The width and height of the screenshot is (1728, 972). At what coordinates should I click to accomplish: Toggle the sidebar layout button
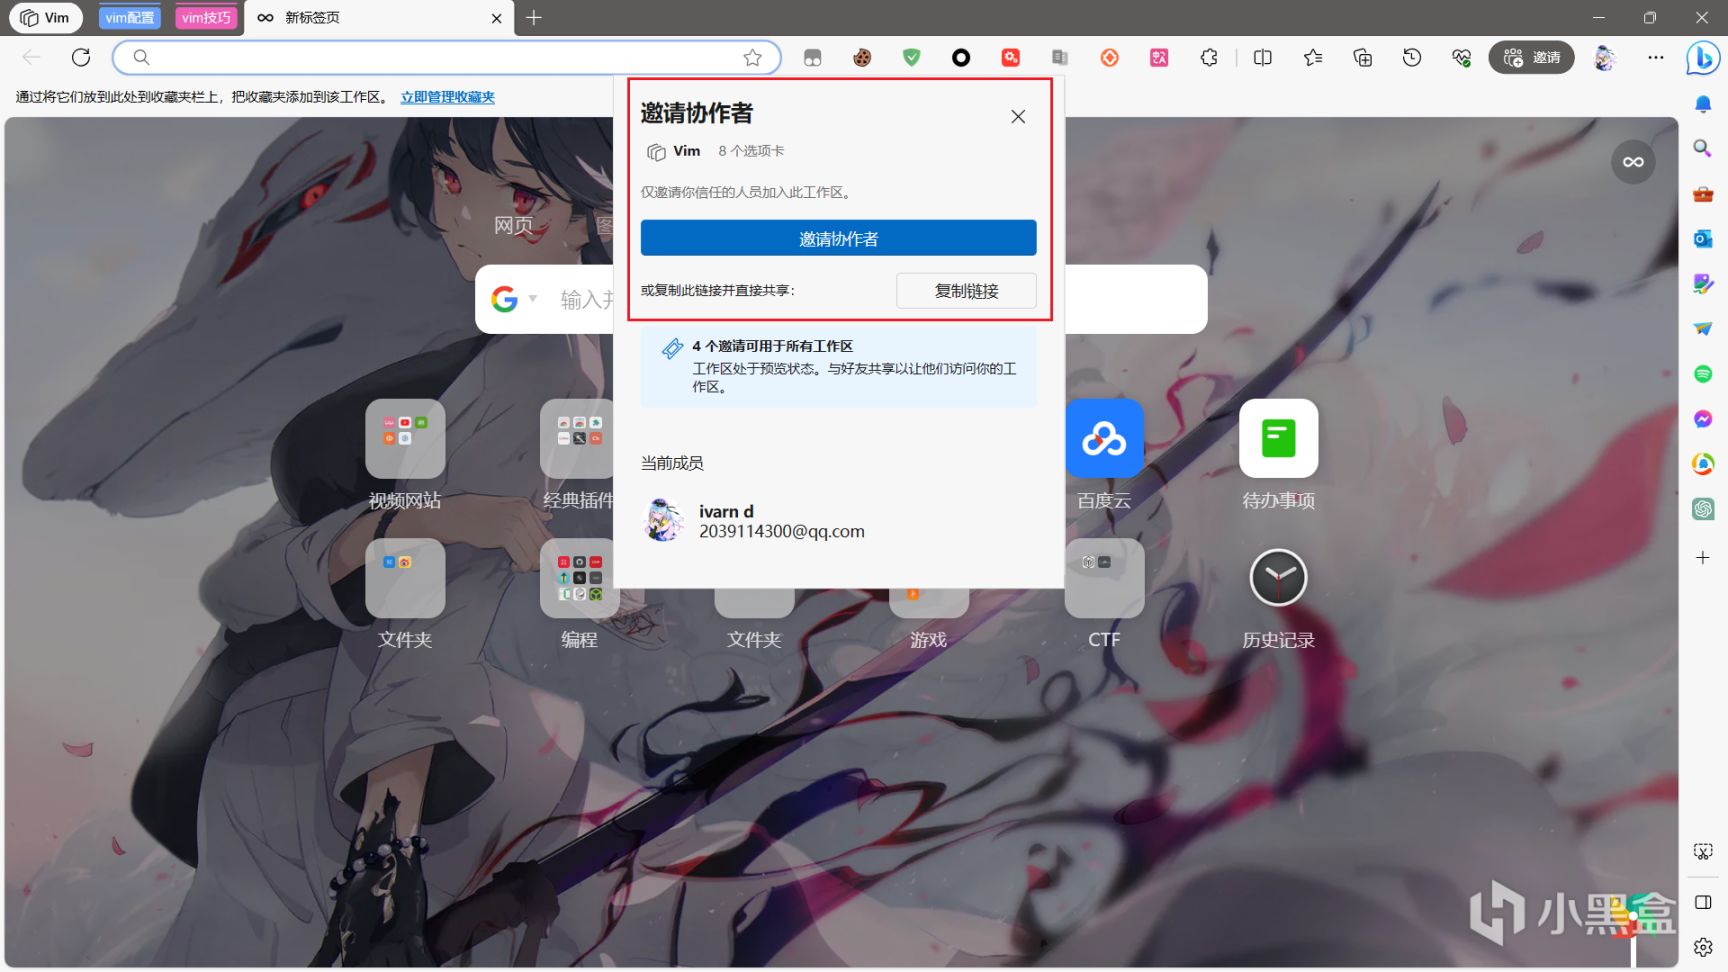[1703, 902]
